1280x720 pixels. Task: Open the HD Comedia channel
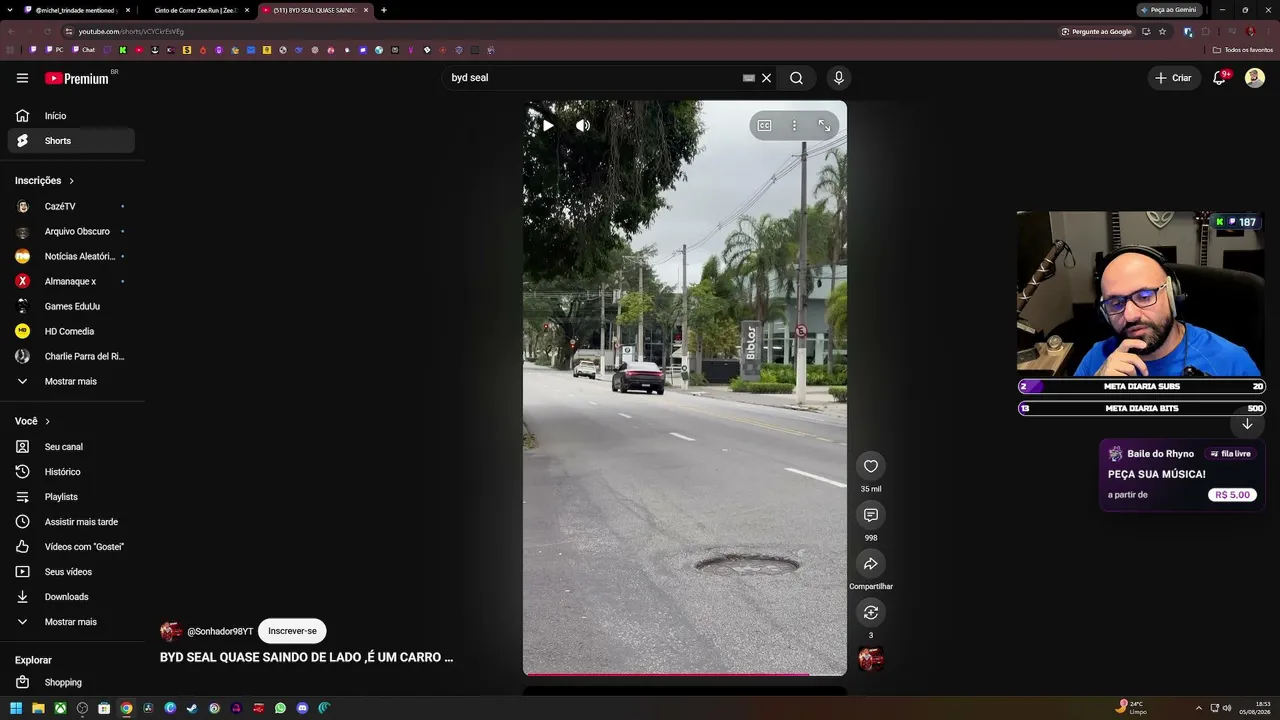click(x=71, y=331)
